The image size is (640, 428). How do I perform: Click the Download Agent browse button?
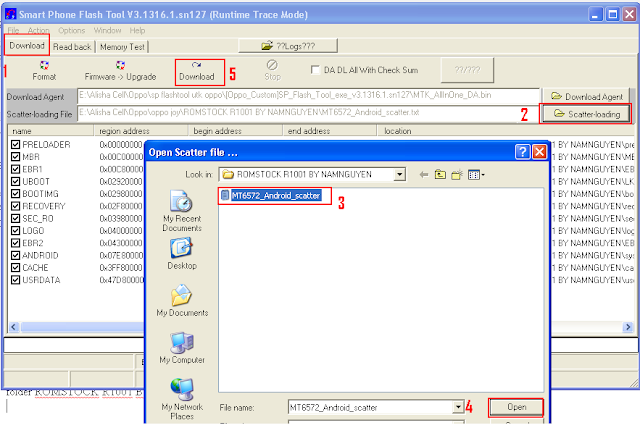586,96
